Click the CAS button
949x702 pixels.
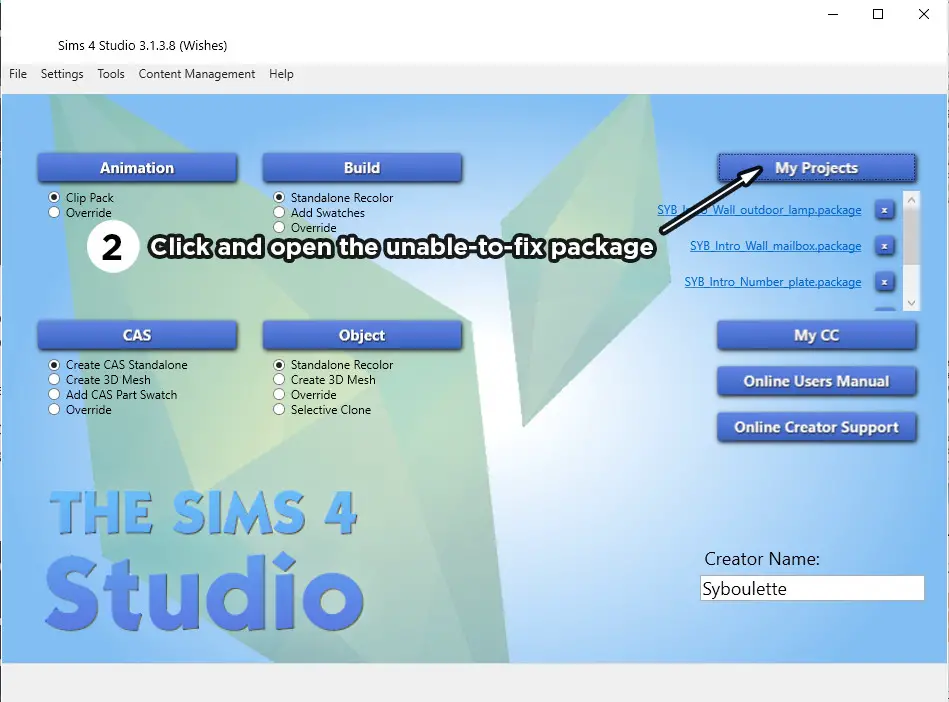[x=137, y=335]
